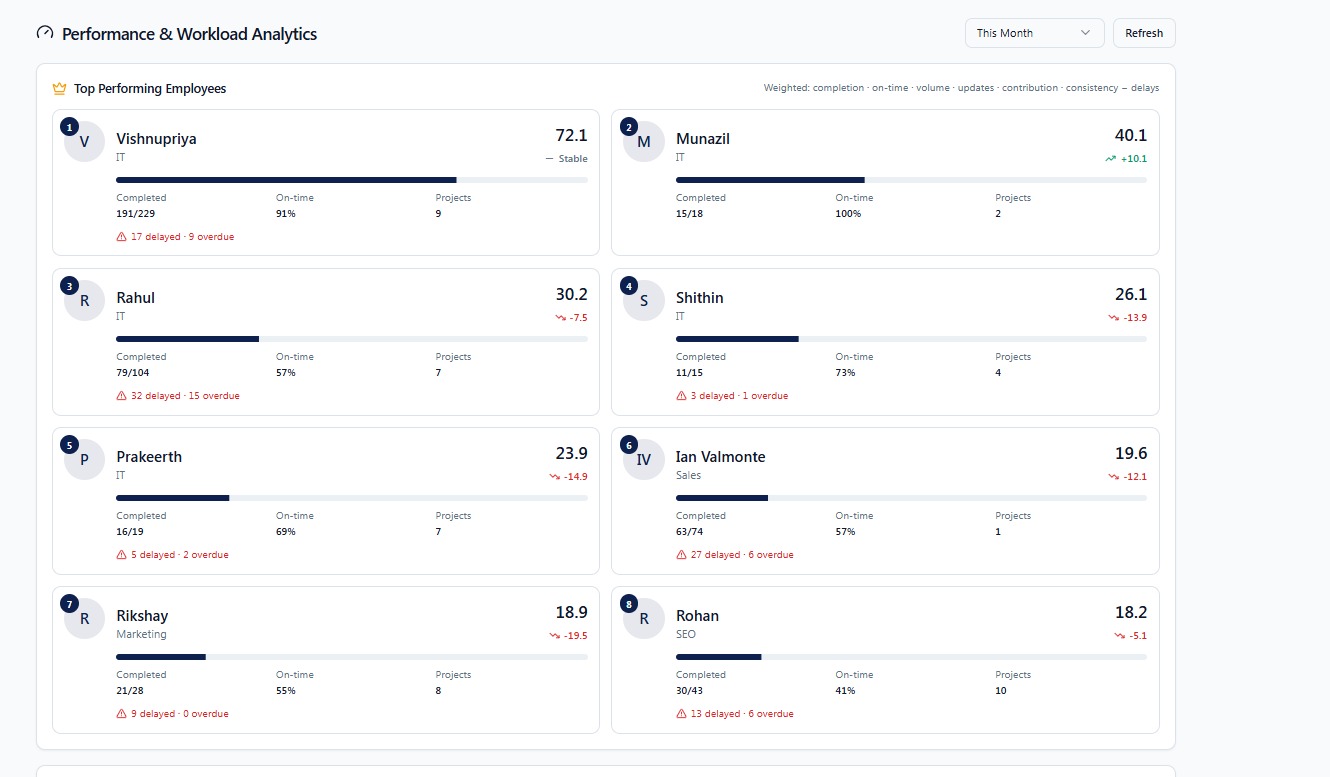The image size is (1330, 777).
Task: Click the -12.1 trend value
Action: [x=1135, y=477]
